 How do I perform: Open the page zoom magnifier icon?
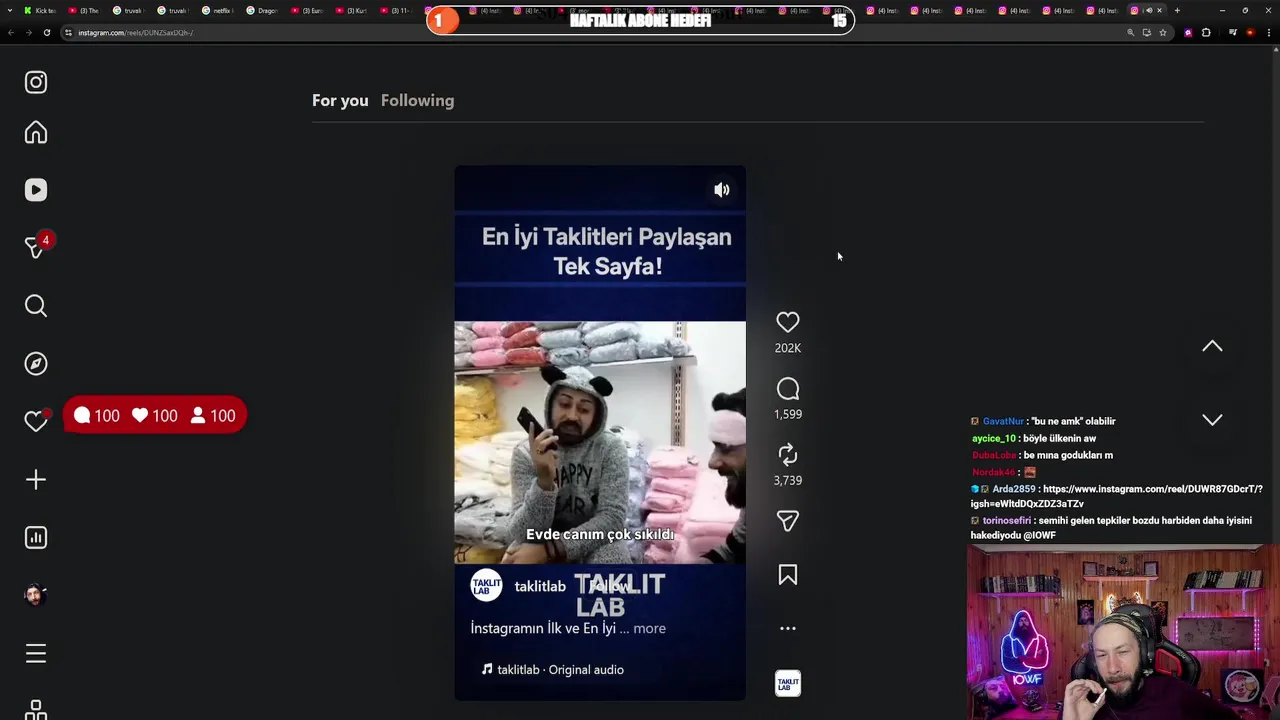coord(1131,32)
